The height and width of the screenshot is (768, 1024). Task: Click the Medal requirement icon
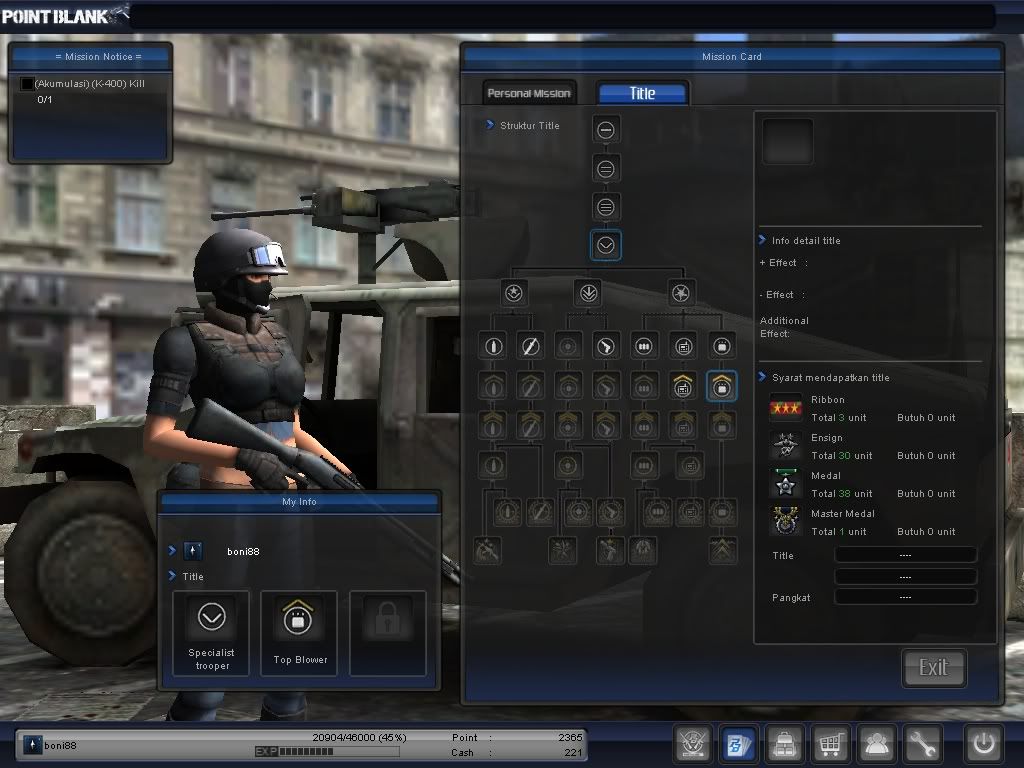click(786, 484)
